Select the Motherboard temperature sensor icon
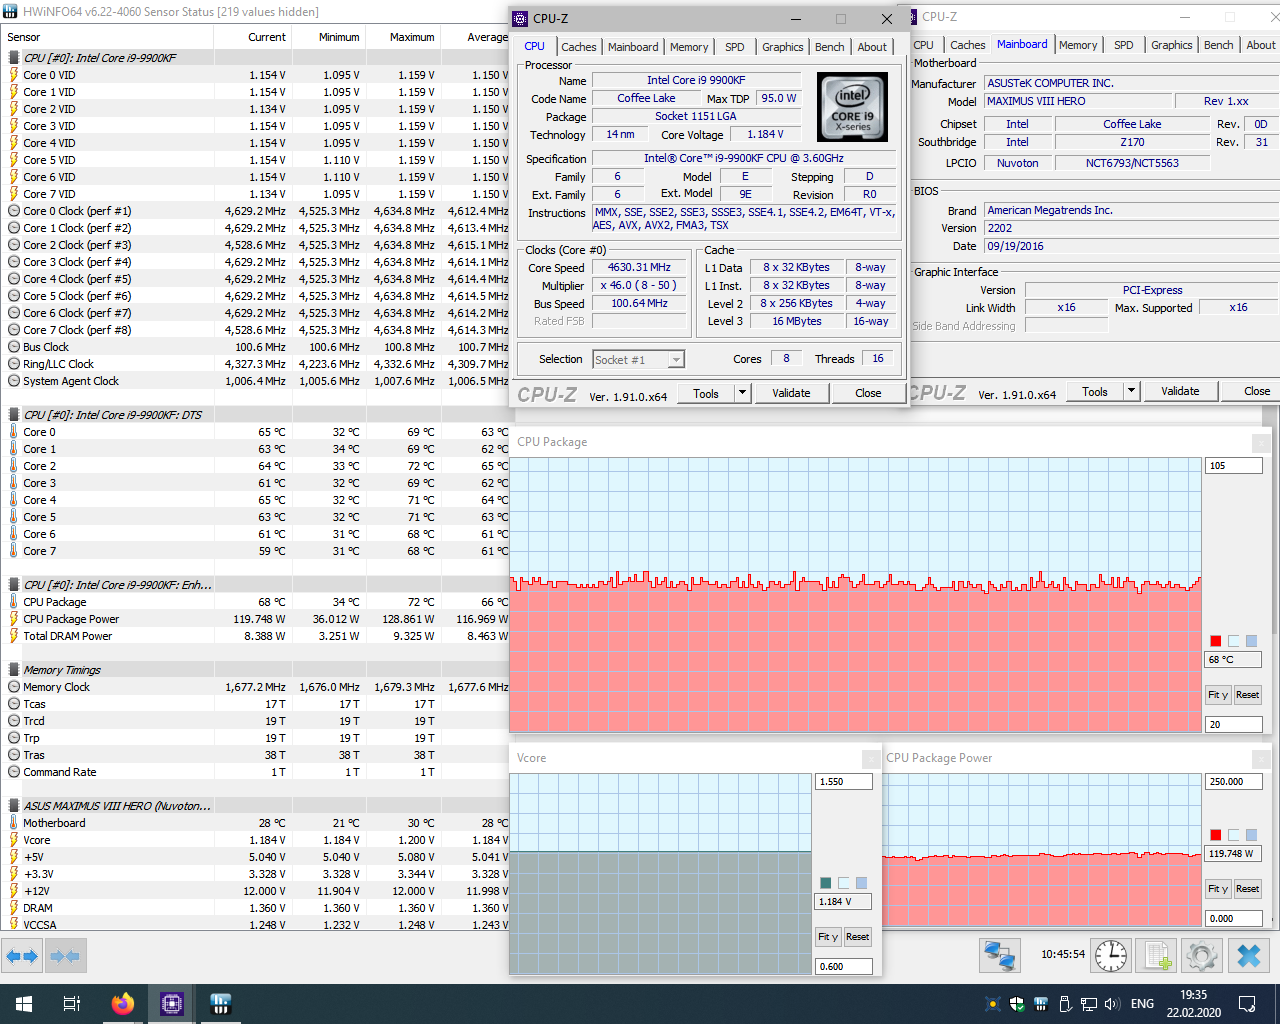 tap(13, 823)
